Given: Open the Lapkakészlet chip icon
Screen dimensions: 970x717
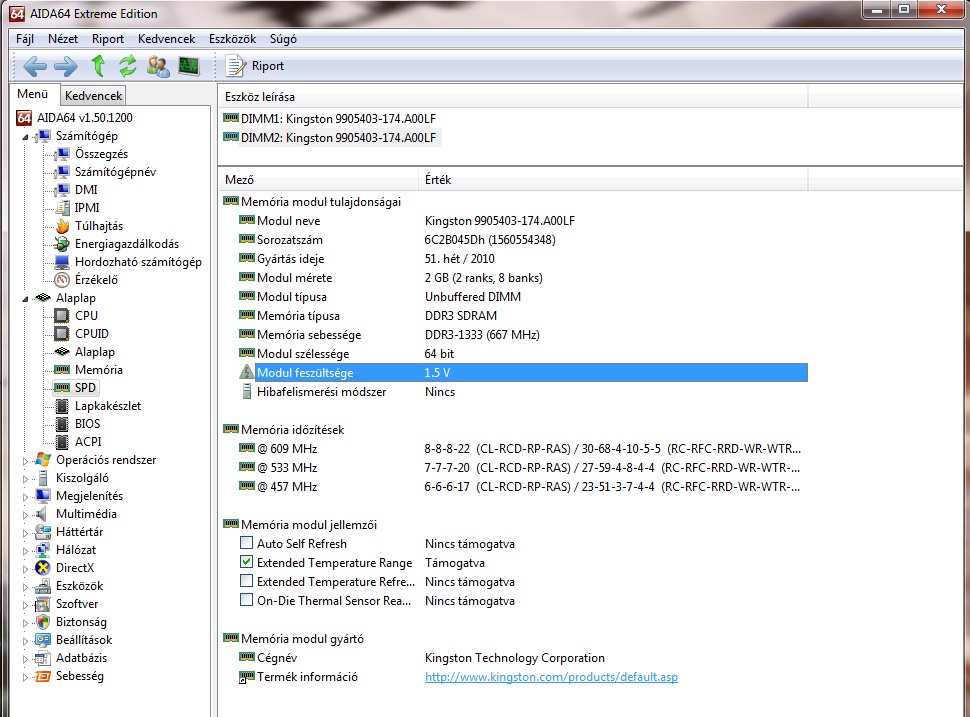Looking at the screenshot, I should point(62,406).
